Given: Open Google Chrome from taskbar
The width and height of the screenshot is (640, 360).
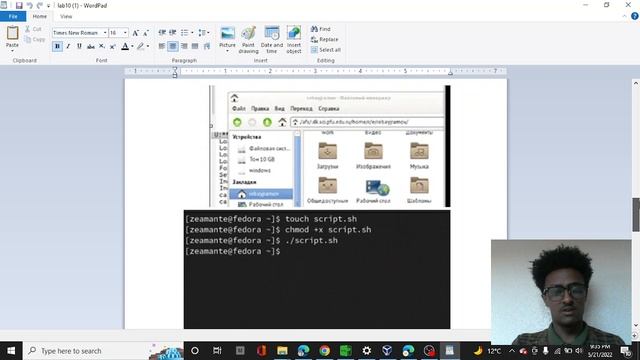Looking at the screenshot, I should (x=324, y=351).
